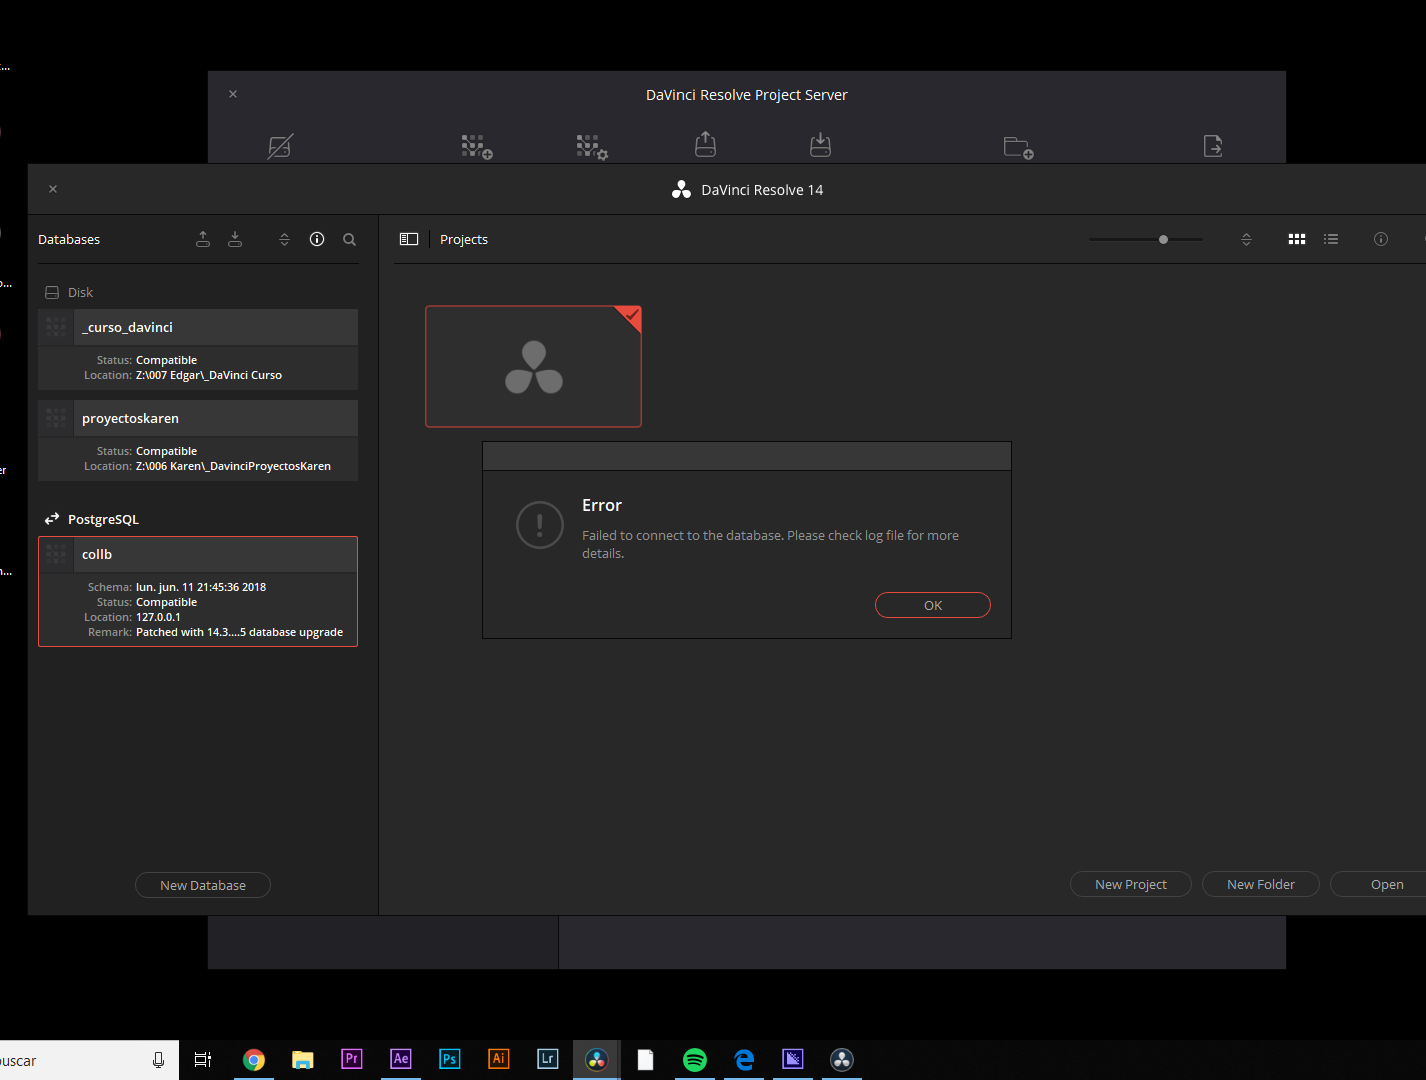Click the Z:\007 Edgar\_DaVinci Curso location text
Screen dimensions: 1426x1080
(209, 375)
